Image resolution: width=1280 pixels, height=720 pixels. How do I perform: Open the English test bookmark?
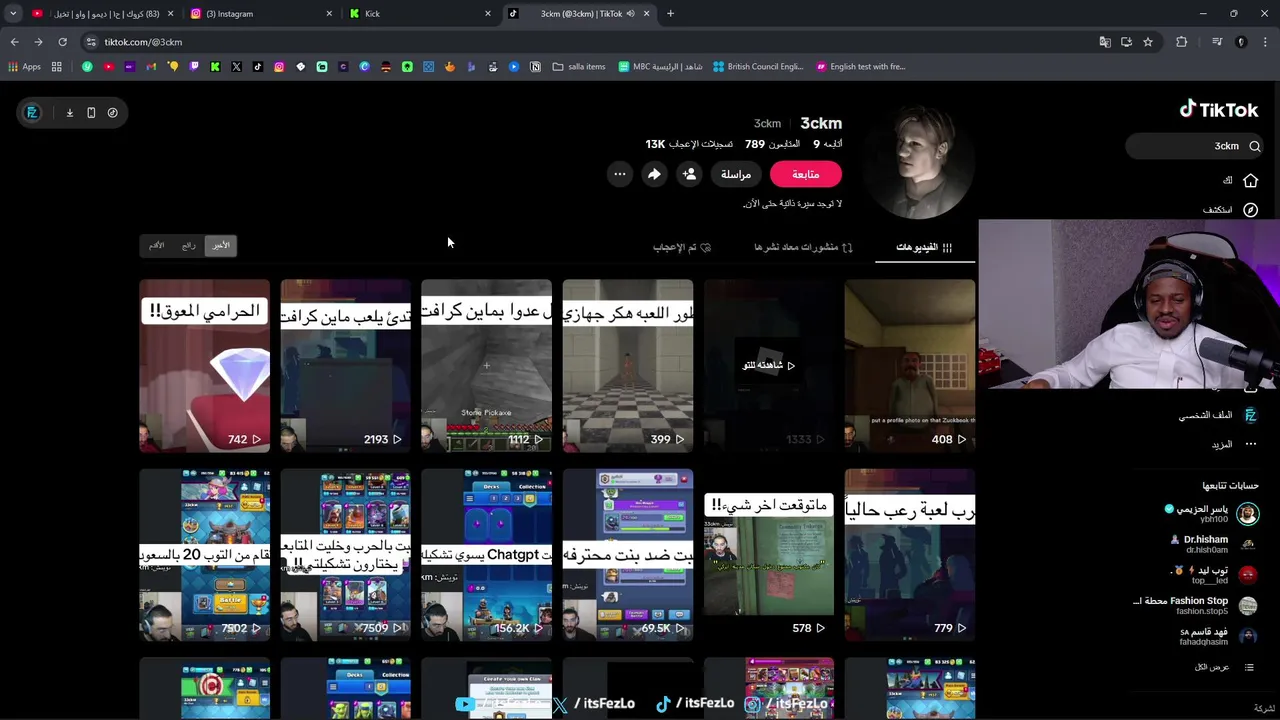point(860,67)
